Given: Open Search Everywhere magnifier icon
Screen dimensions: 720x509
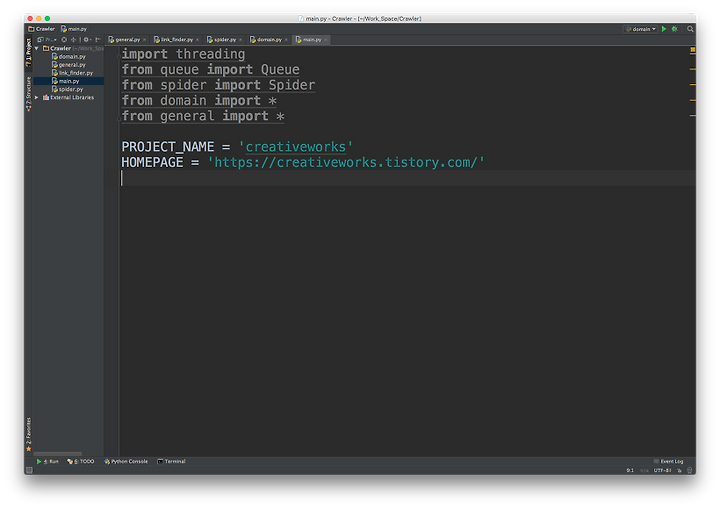Looking at the screenshot, I should tap(690, 29).
